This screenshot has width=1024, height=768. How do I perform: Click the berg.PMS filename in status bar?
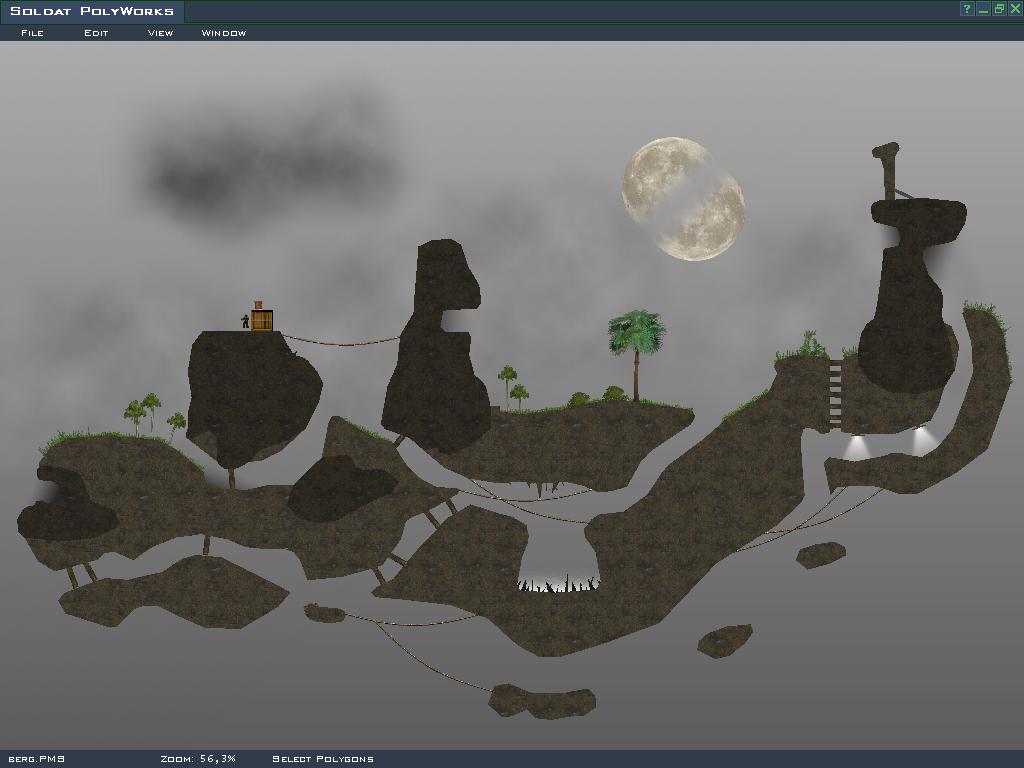(x=37, y=759)
